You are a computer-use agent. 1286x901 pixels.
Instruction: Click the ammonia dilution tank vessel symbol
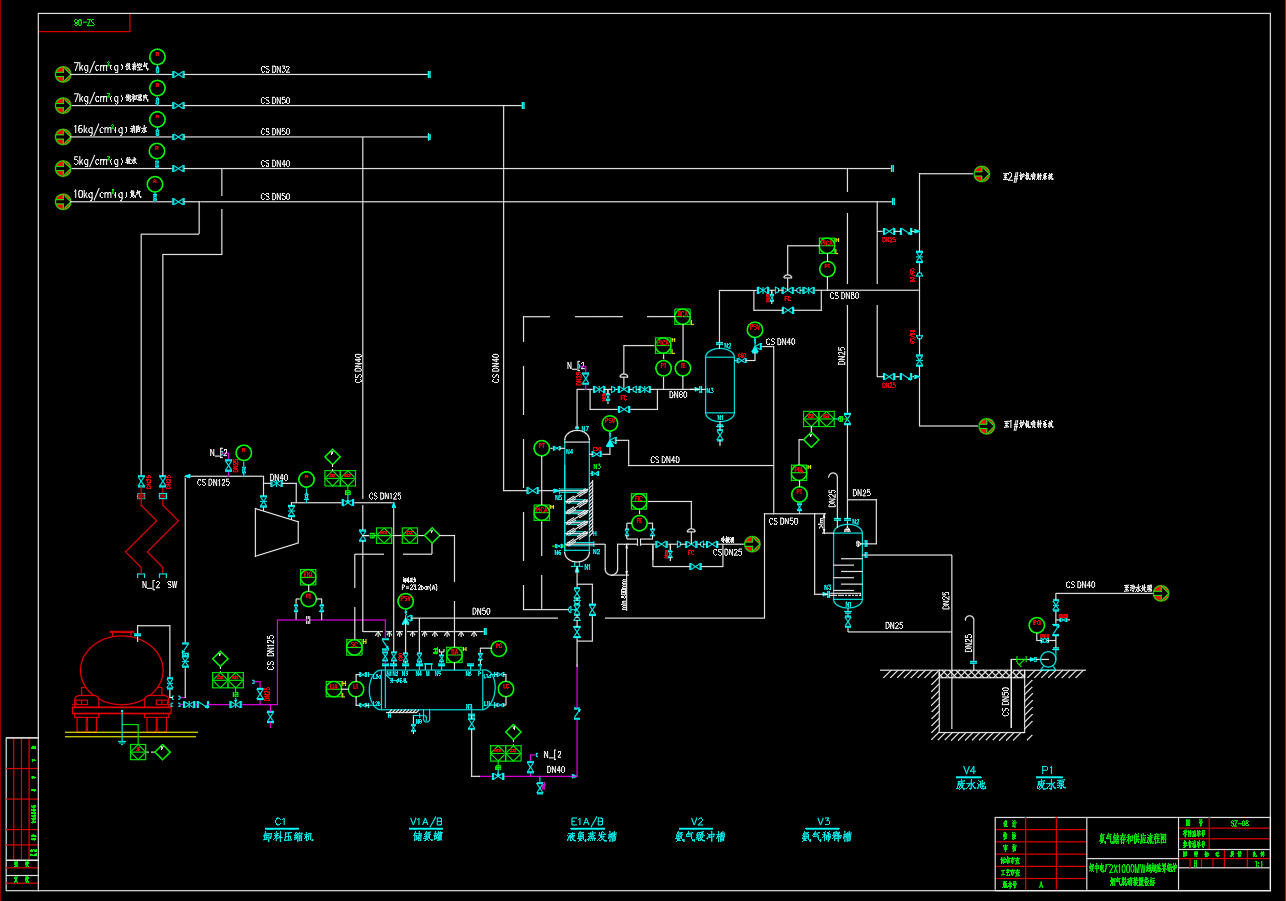[x=847, y=564]
